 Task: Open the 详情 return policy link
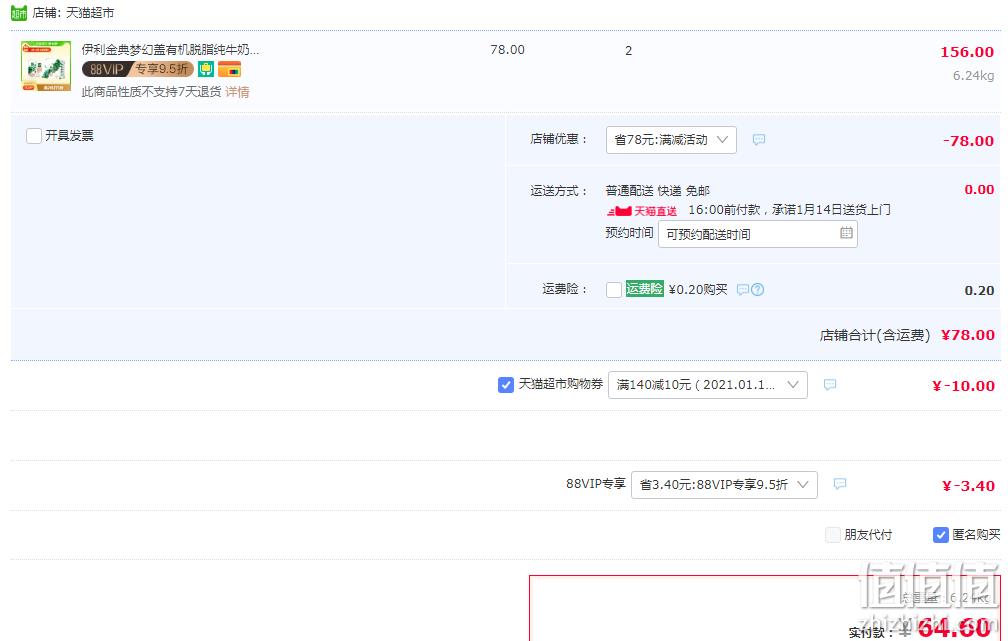point(237,92)
